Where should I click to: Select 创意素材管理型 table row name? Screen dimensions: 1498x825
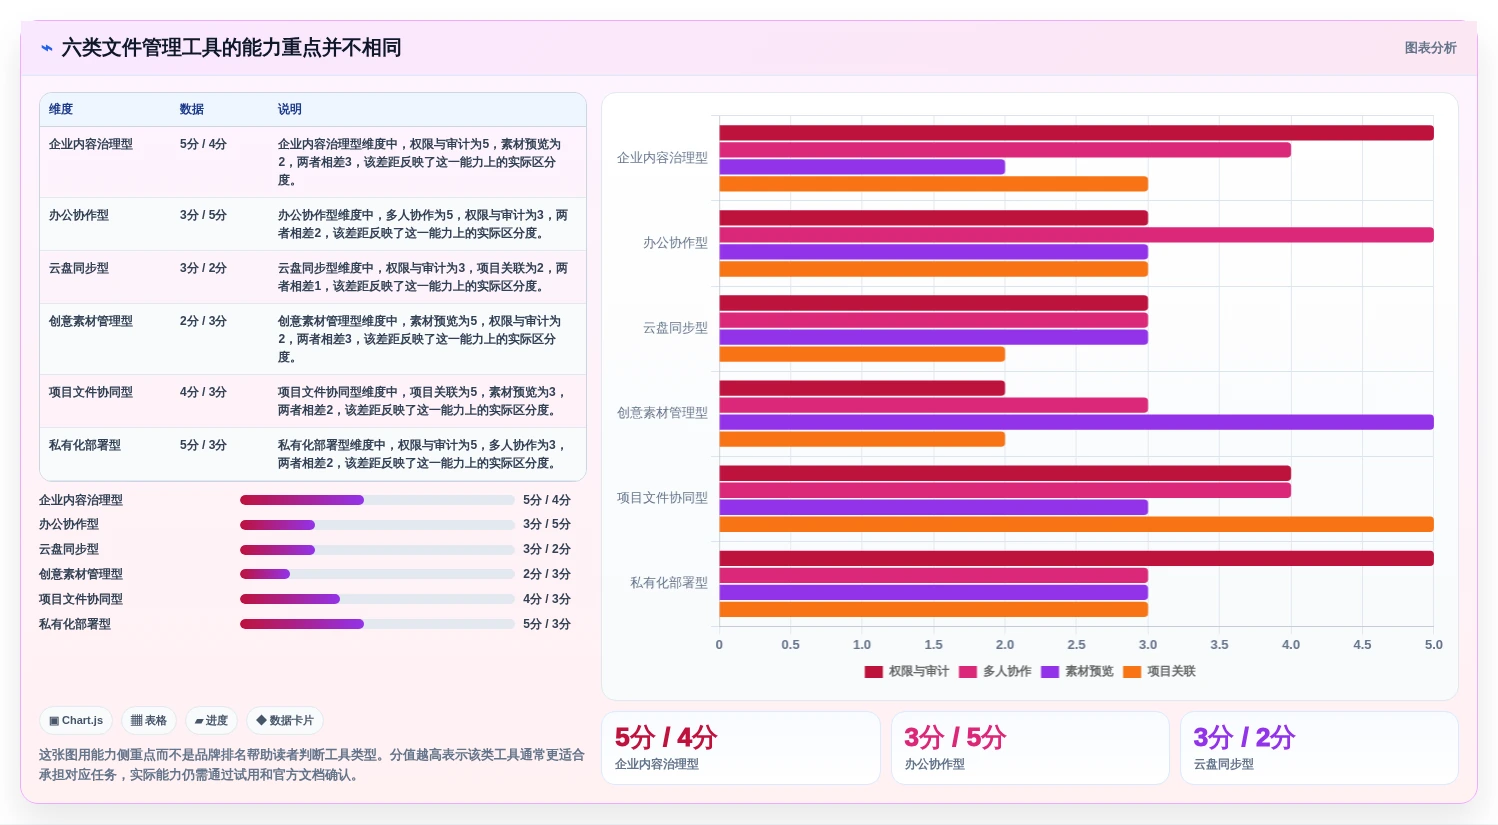pyautogui.click(x=91, y=321)
